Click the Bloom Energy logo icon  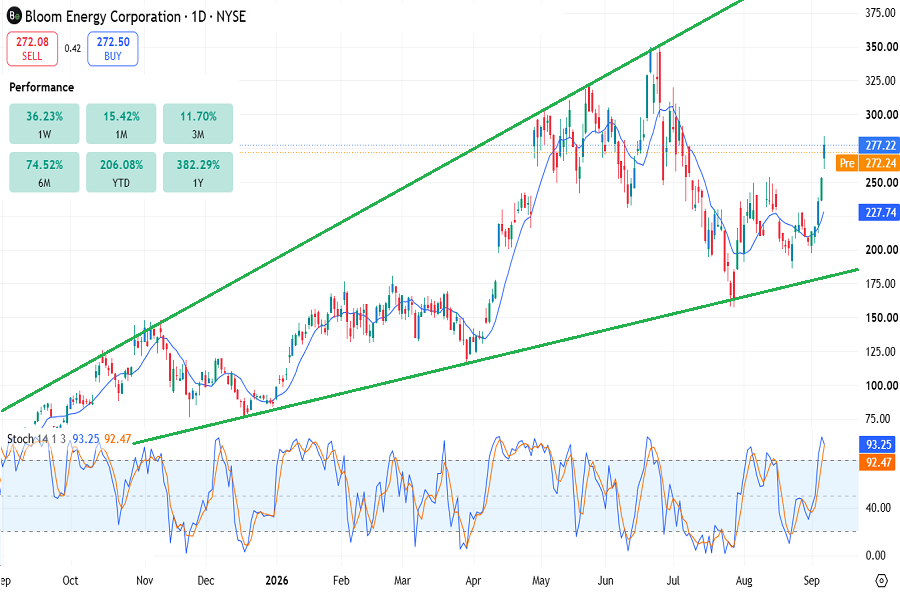[x=14, y=16]
